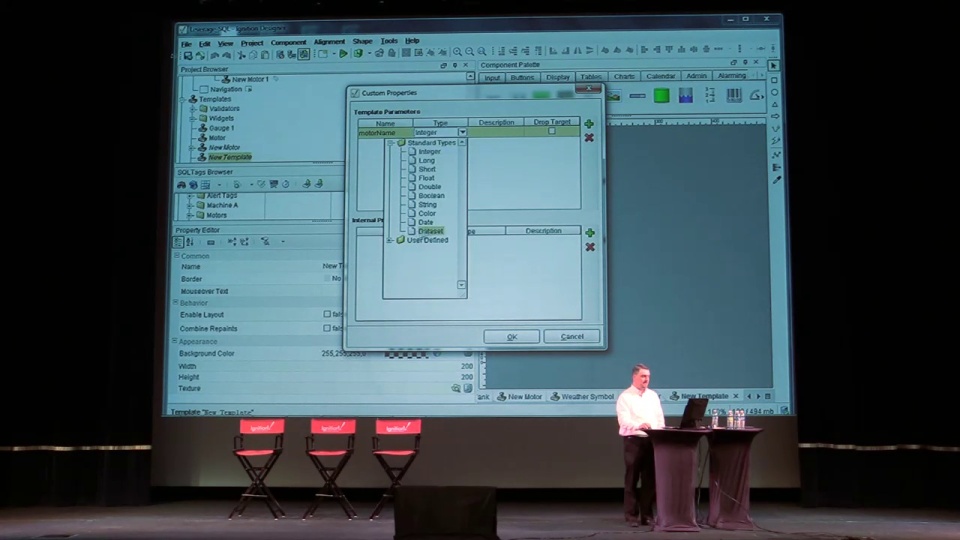The width and height of the screenshot is (960, 540).
Task: Click green plus to add internal property
Action: click(x=590, y=232)
